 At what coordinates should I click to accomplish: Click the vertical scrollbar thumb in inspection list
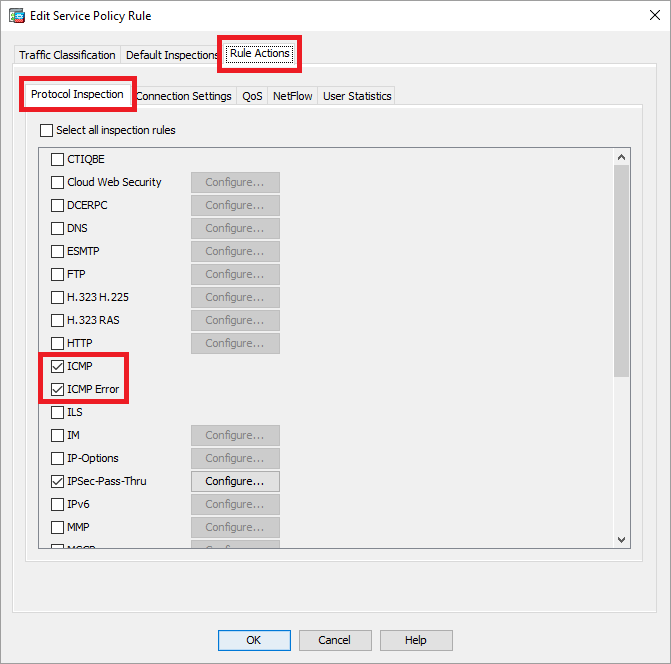pyautogui.click(x=621, y=270)
